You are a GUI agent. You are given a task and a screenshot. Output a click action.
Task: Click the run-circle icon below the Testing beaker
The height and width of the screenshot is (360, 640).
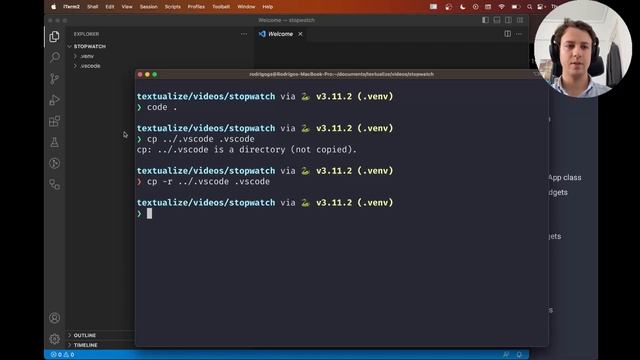point(54,163)
